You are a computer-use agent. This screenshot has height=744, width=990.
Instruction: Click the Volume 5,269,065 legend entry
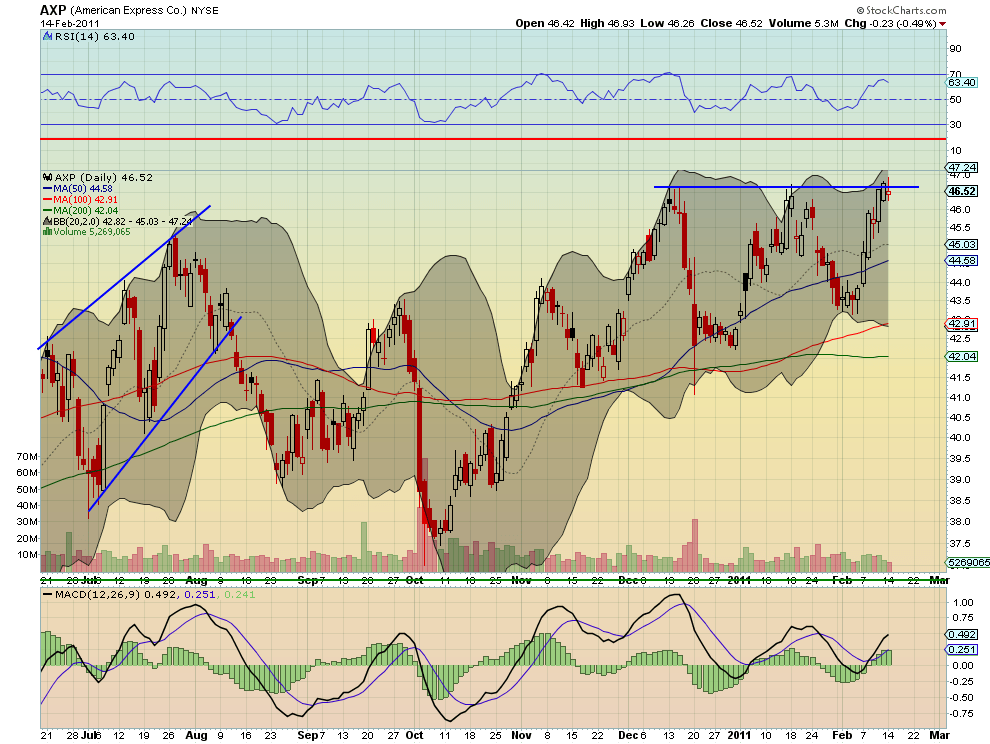point(92,232)
